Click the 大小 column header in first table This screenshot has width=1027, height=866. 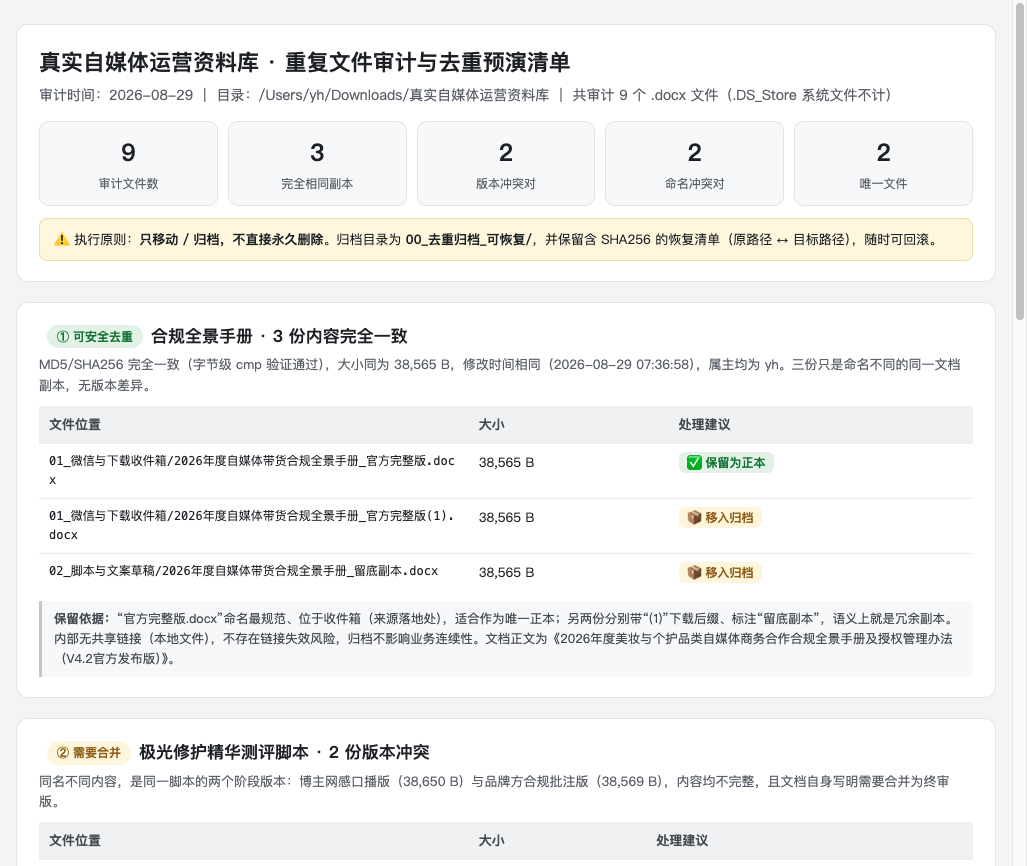pos(491,424)
